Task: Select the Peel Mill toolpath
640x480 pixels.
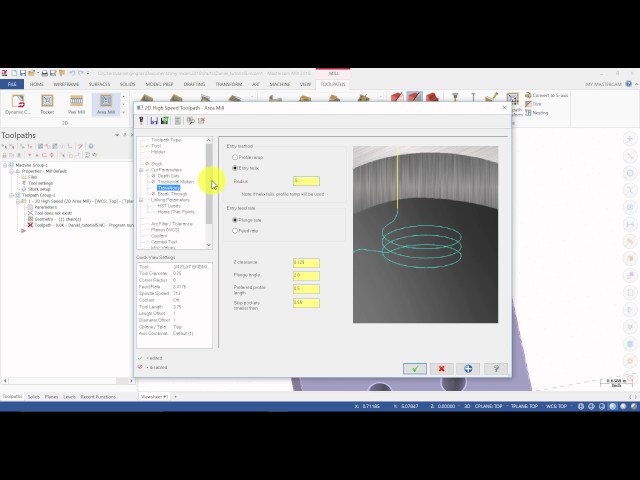Action: [76, 104]
